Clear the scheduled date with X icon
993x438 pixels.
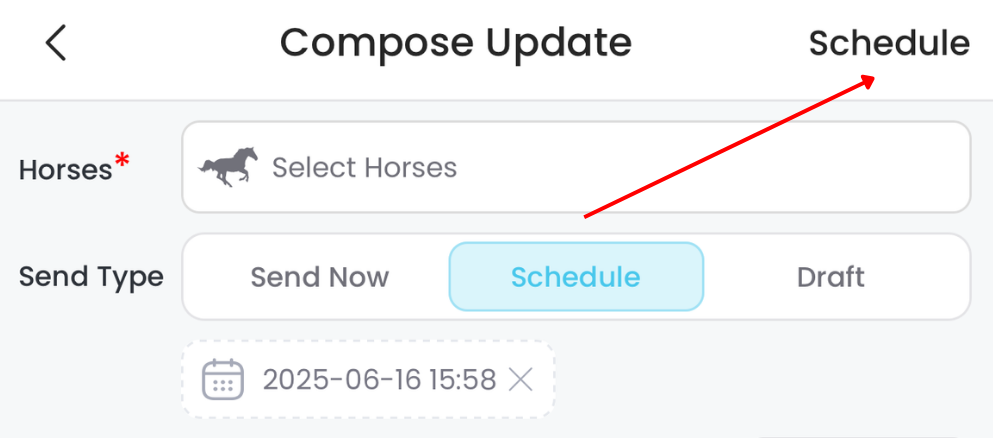coord(520,379)
